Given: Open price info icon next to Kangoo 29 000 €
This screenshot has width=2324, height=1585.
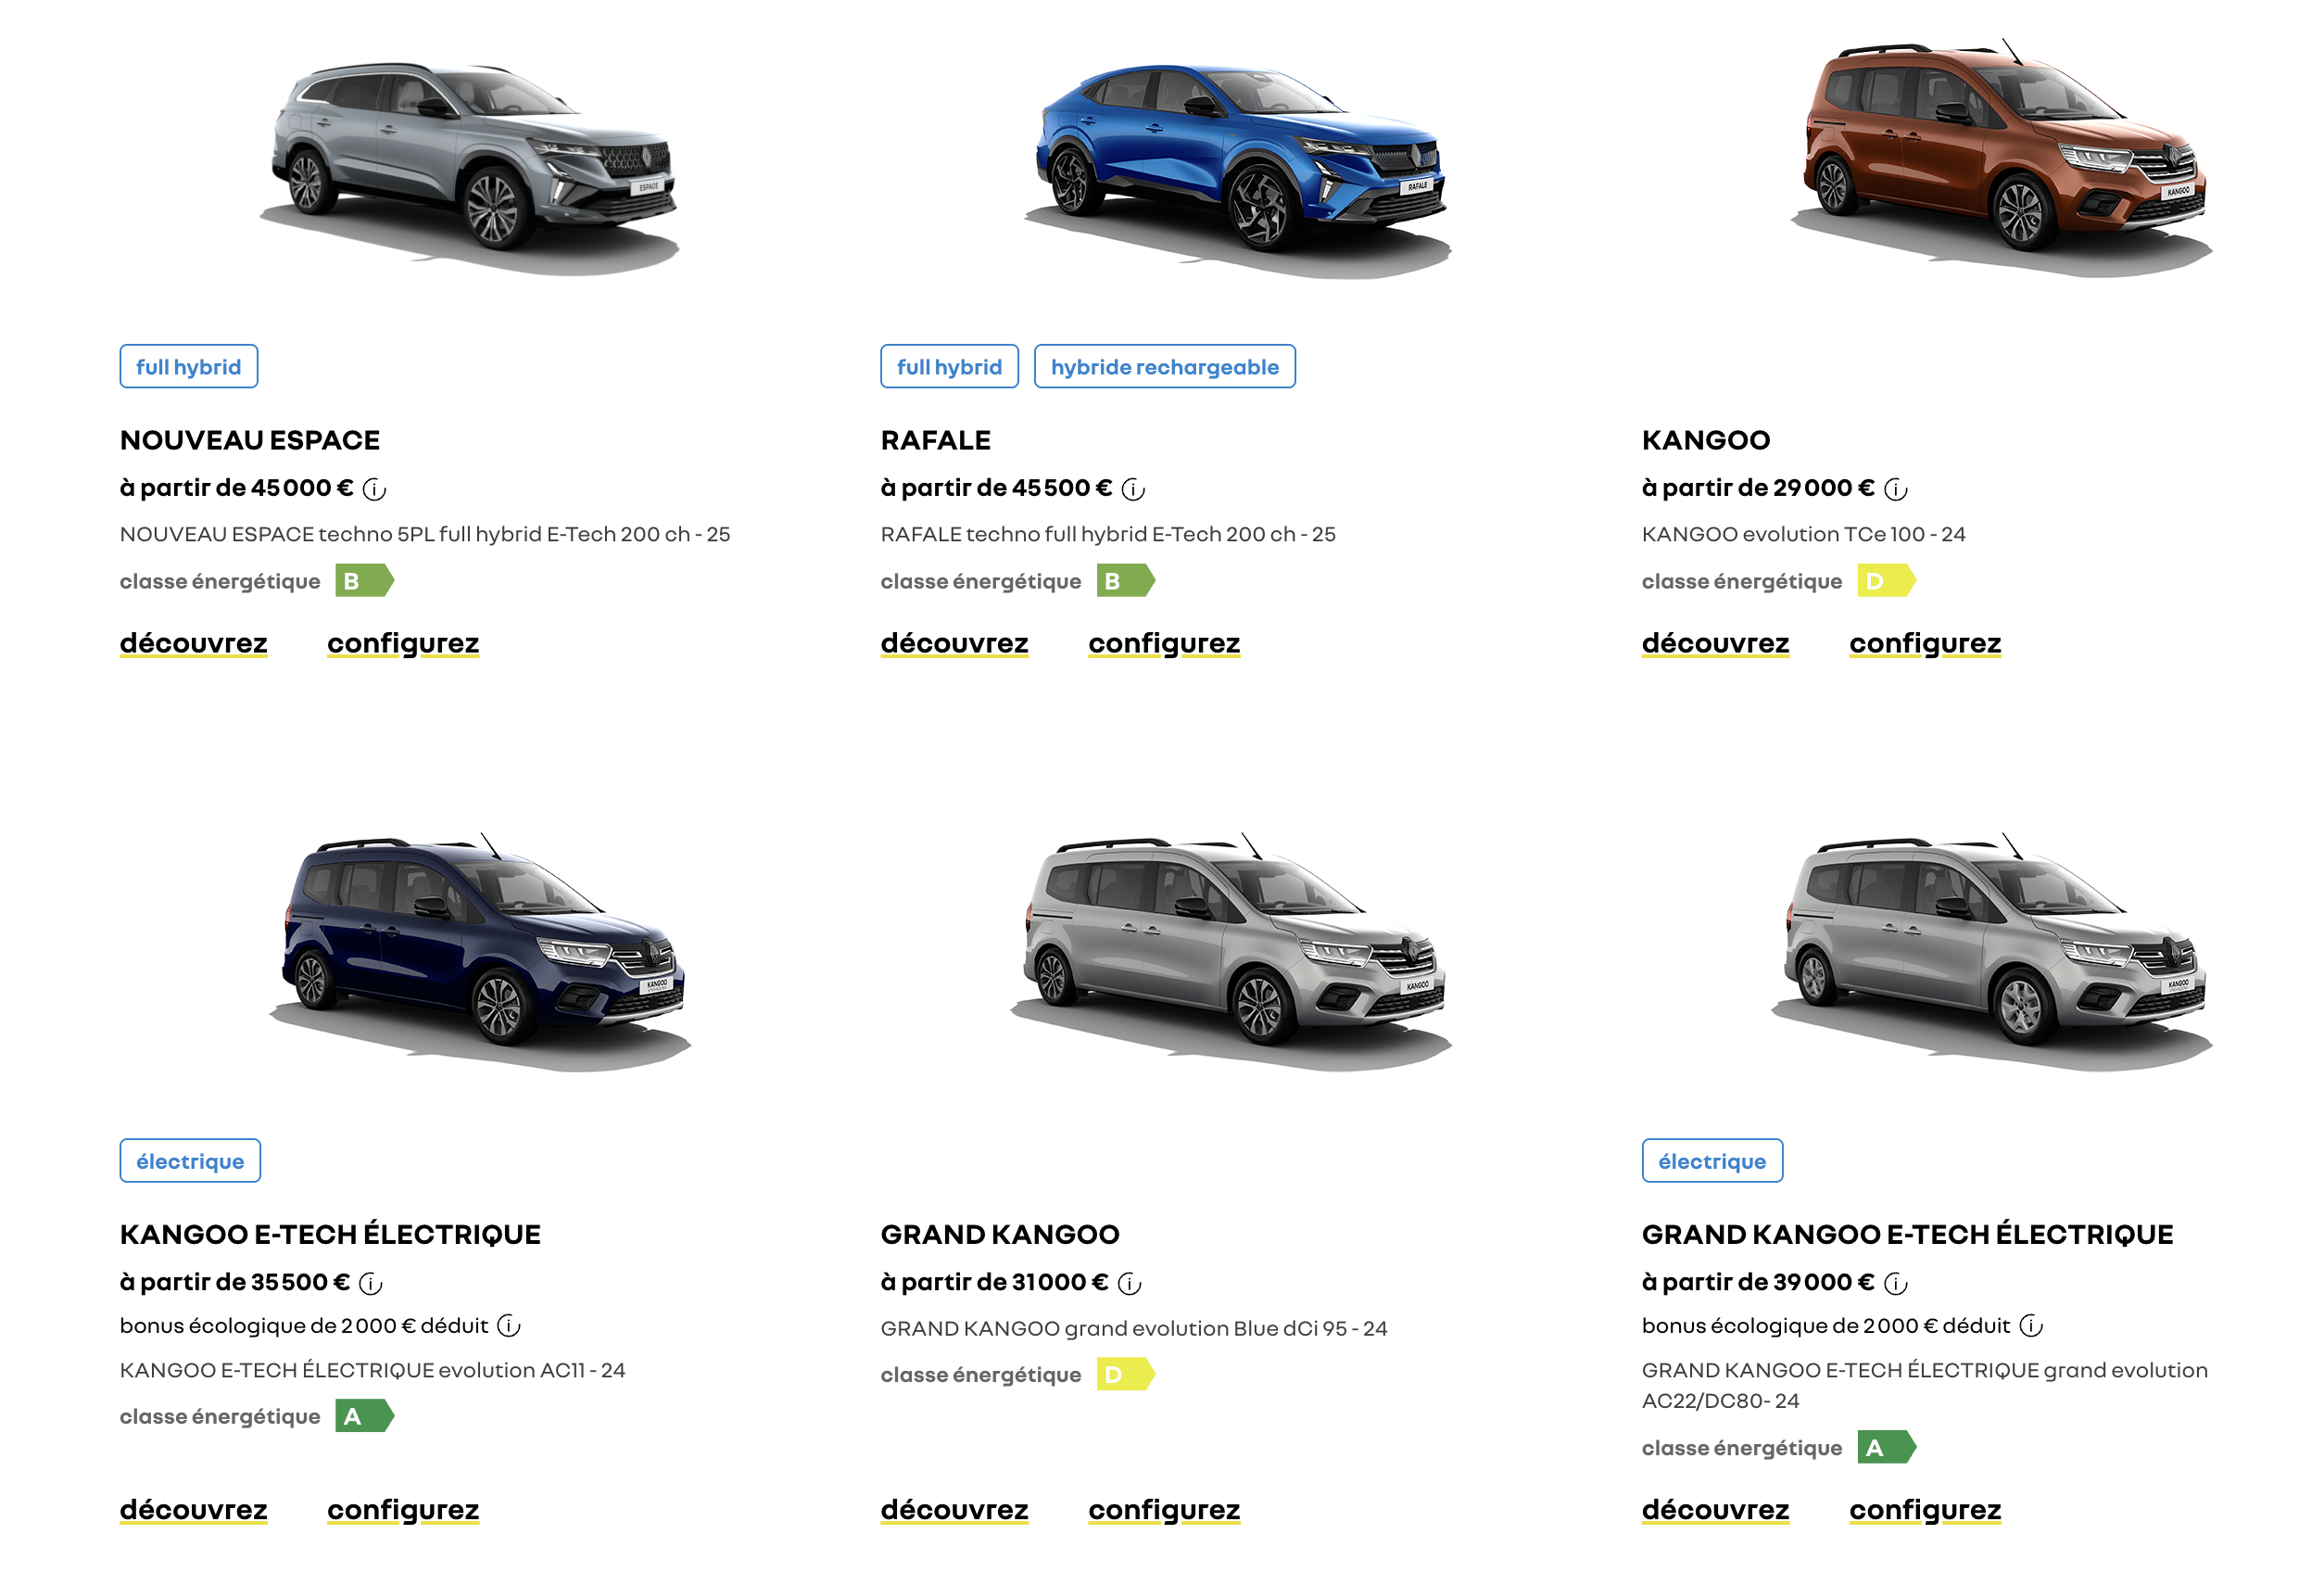Looking at the screenshot, I should pos(1896,489).
